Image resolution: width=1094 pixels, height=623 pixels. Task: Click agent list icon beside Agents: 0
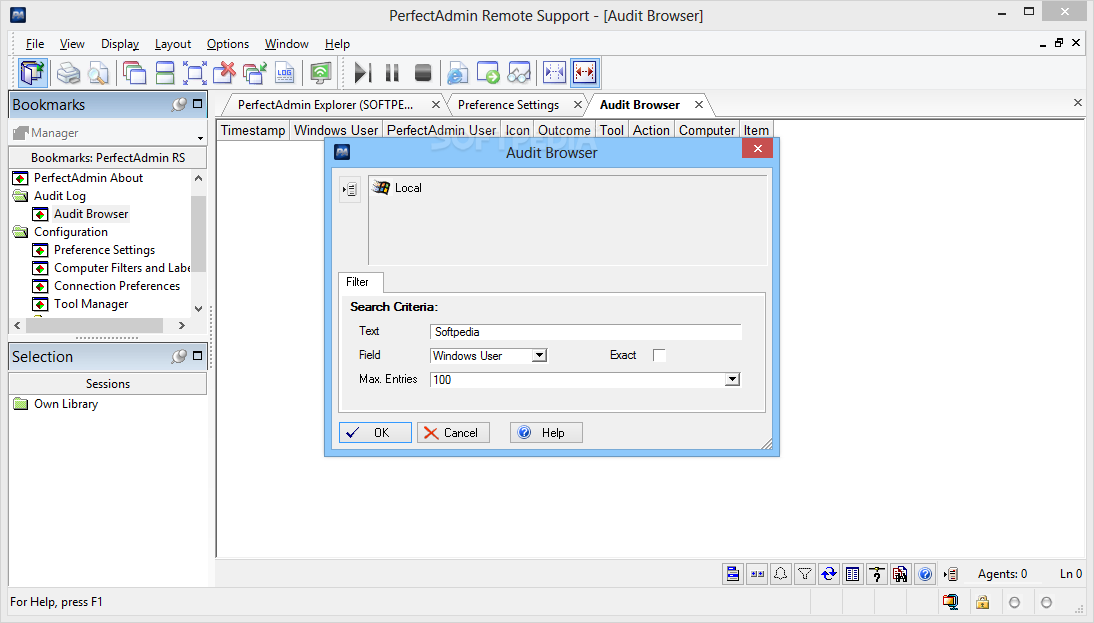951,574
